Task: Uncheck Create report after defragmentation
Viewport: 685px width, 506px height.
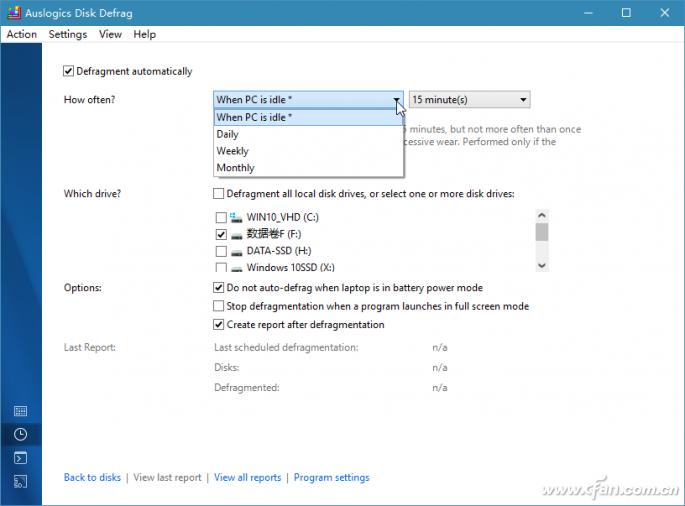Action: pos(218,324)
